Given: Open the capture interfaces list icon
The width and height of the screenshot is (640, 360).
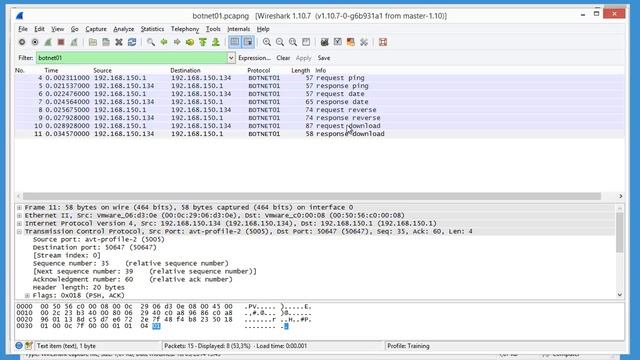Looking at the screenshot, I should pyautogui.click(x=22, y=42).
